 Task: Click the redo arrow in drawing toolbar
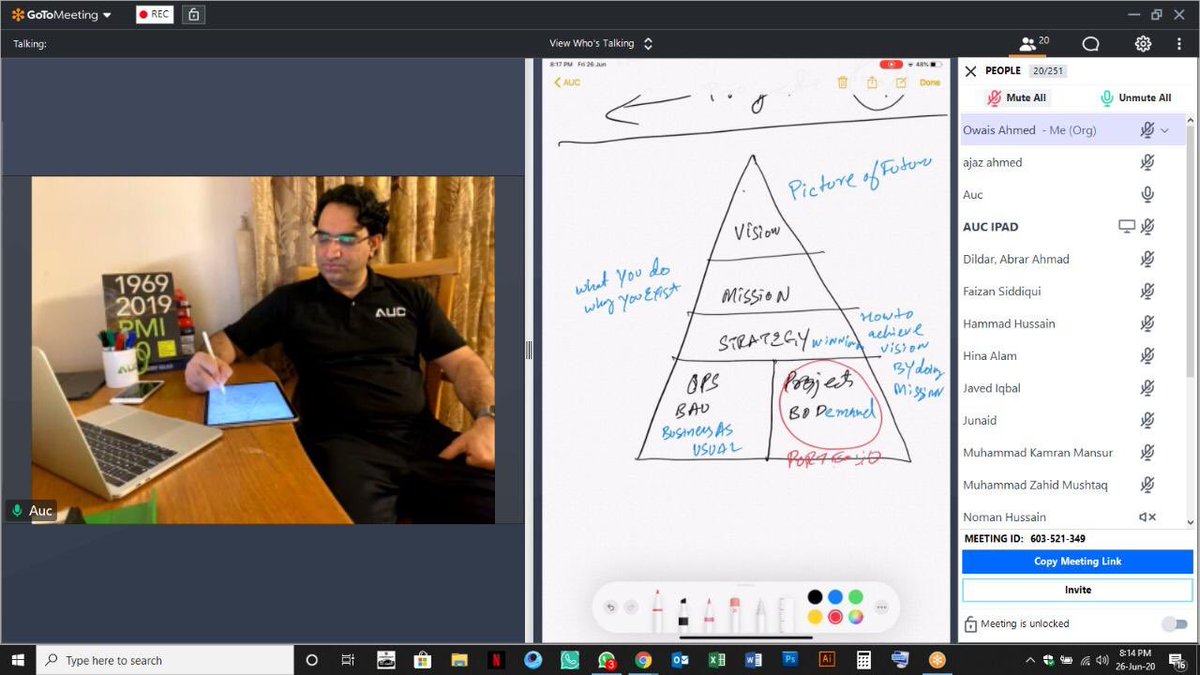[630, 607]
